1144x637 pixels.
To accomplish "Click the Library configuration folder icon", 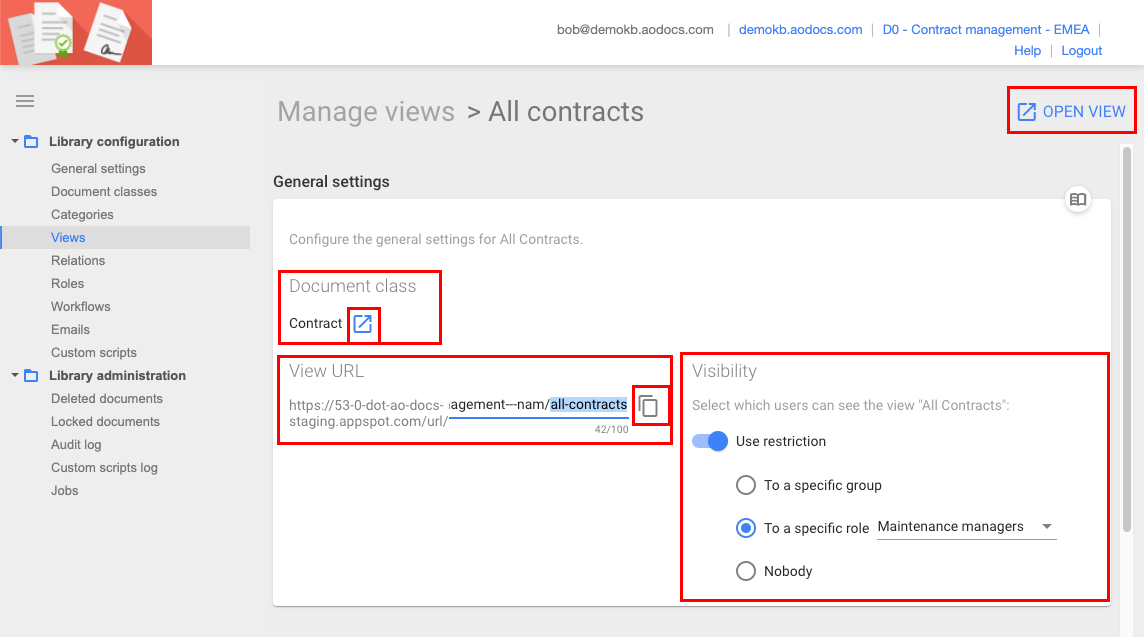I will click(31, 142).
